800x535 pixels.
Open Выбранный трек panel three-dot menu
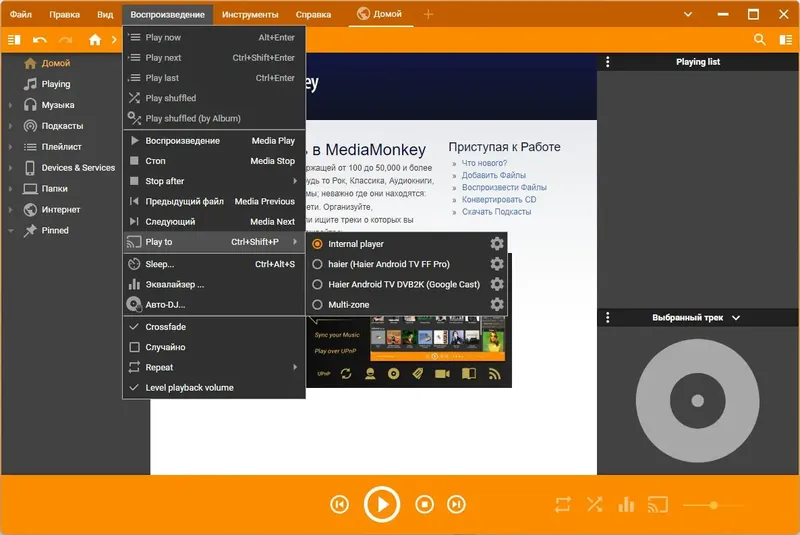coord(607,317)
